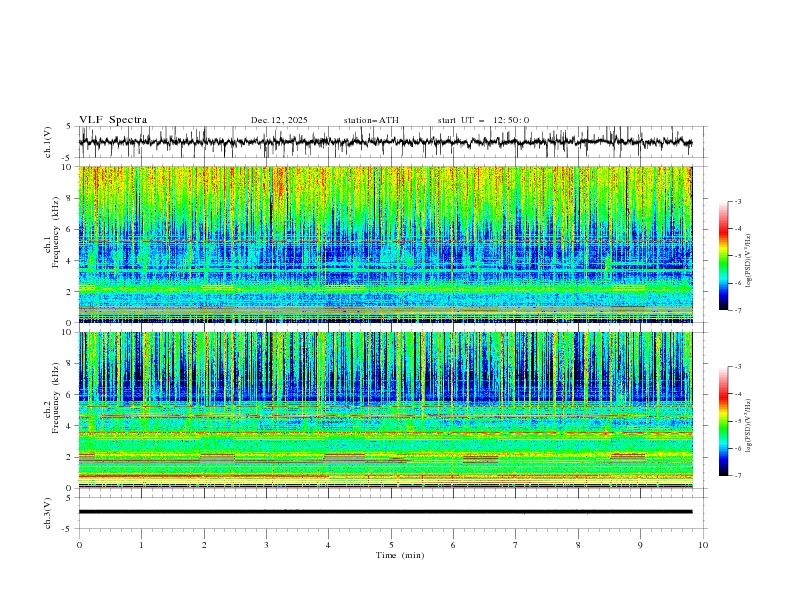This screenshot has height=612, width=792.
Task: Click the 5 minute tick on time axis
Action: 391,544
